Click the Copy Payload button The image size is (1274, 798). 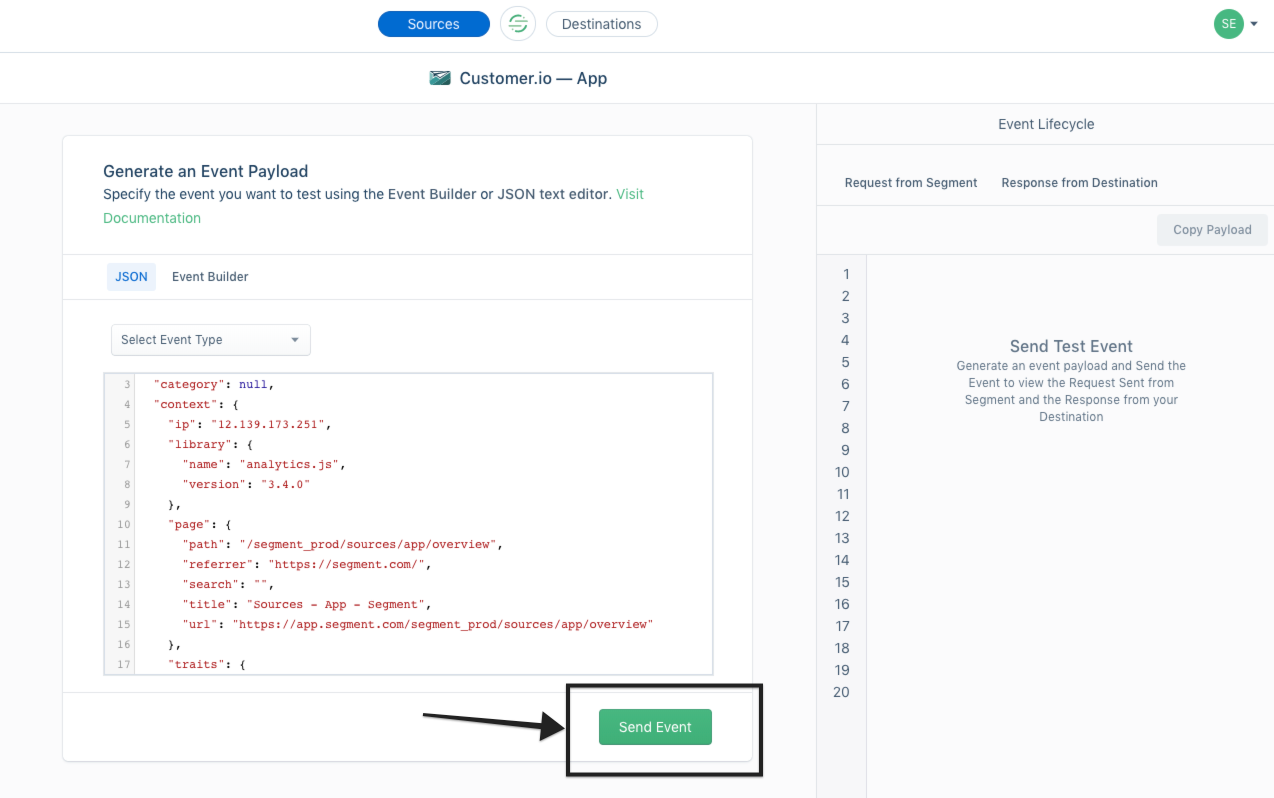1212,230
